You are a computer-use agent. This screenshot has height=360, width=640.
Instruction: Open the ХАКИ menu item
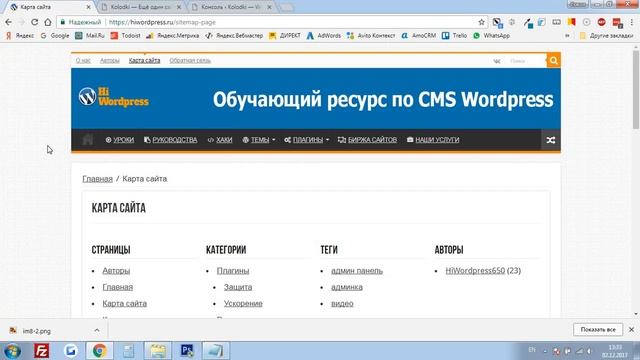click(220, 140)
